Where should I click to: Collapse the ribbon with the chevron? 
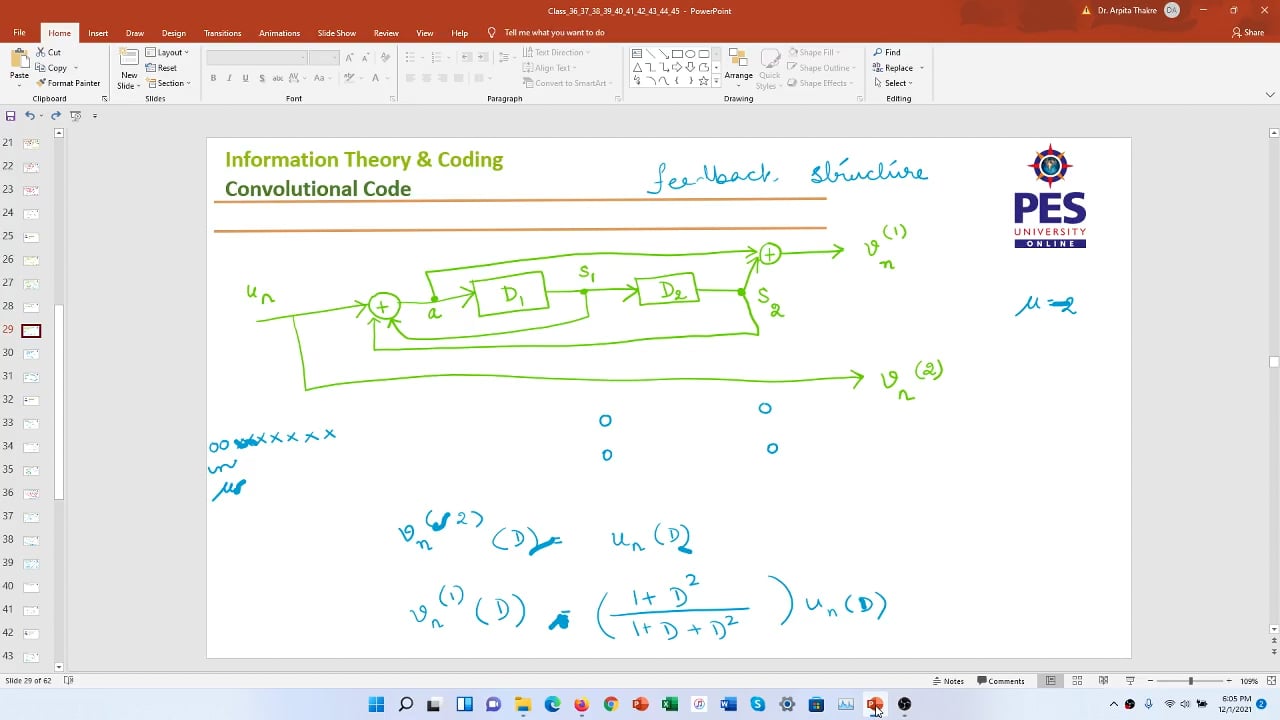(1270, 96)
